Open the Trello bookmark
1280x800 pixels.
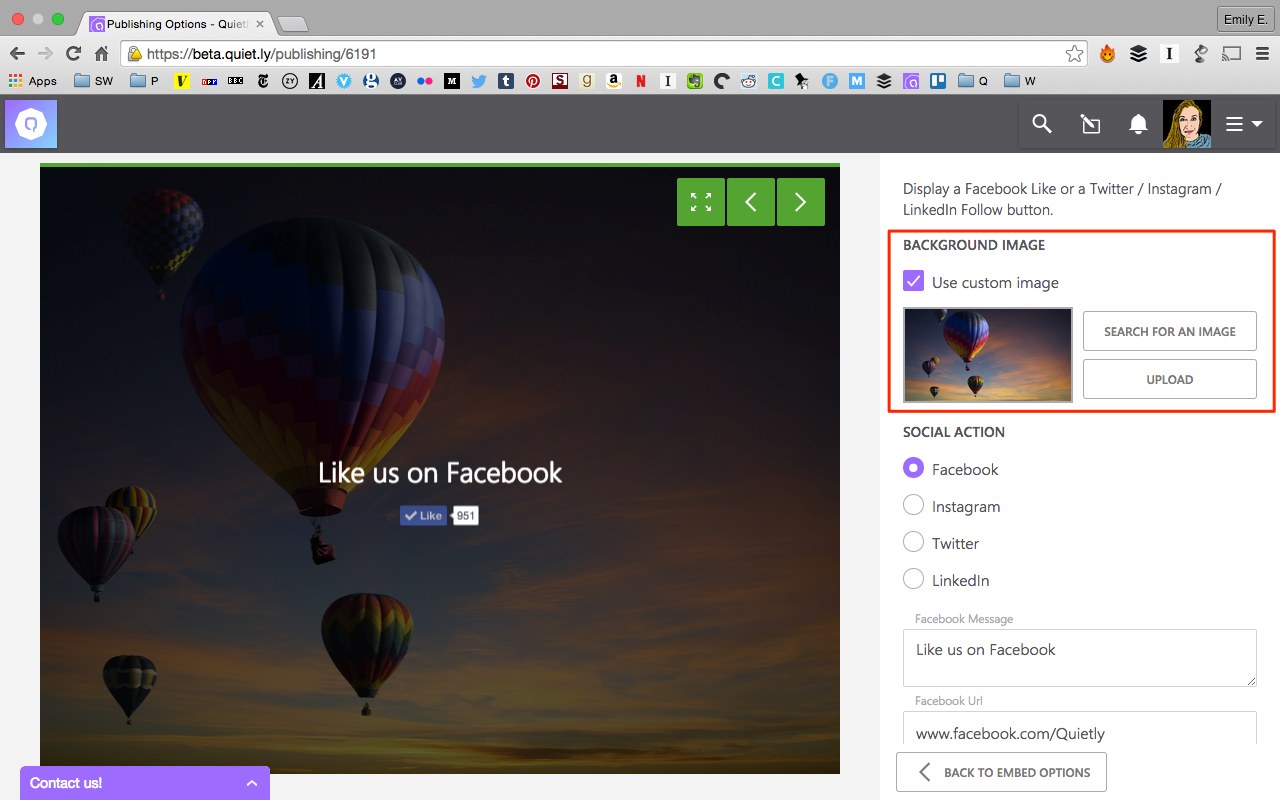pyautogui.click(x=938, y=81)
